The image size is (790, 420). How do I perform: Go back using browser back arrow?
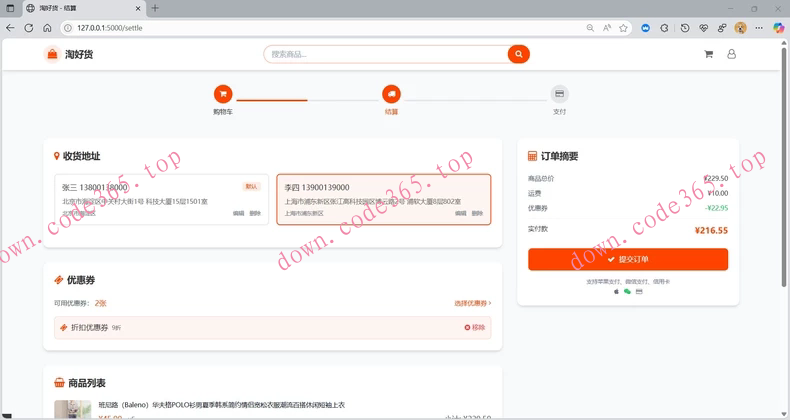tap(10, 28)
